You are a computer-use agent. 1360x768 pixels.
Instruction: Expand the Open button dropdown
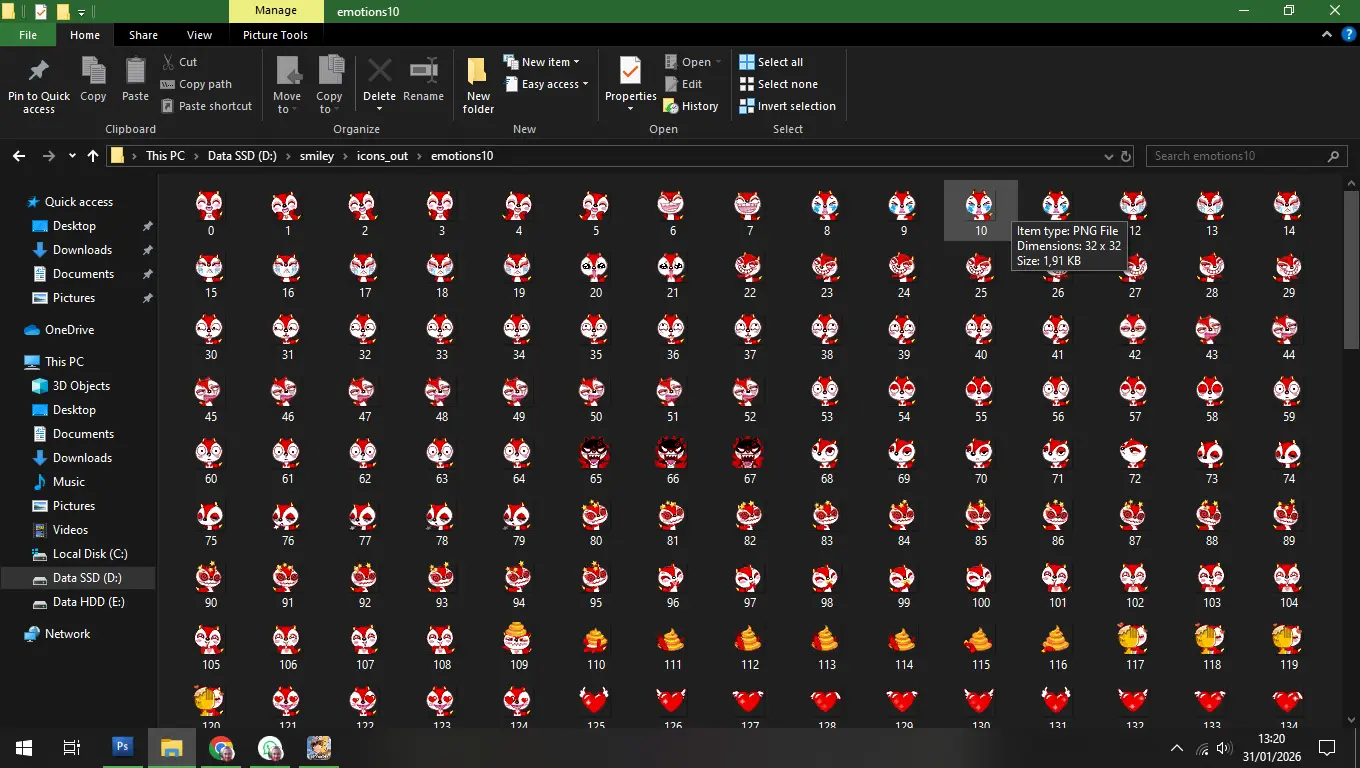[718, 62]
